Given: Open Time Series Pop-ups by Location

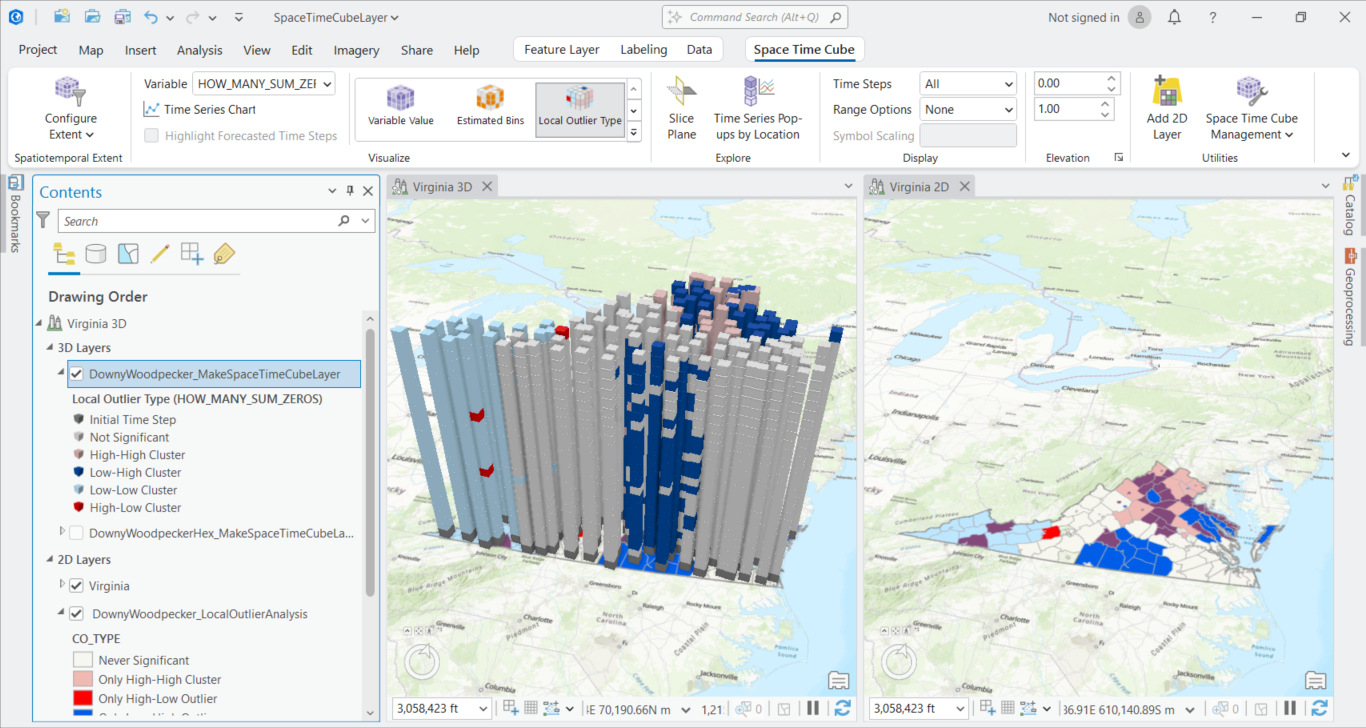Looking at the screenshot, I should click(x=757, y=108).
